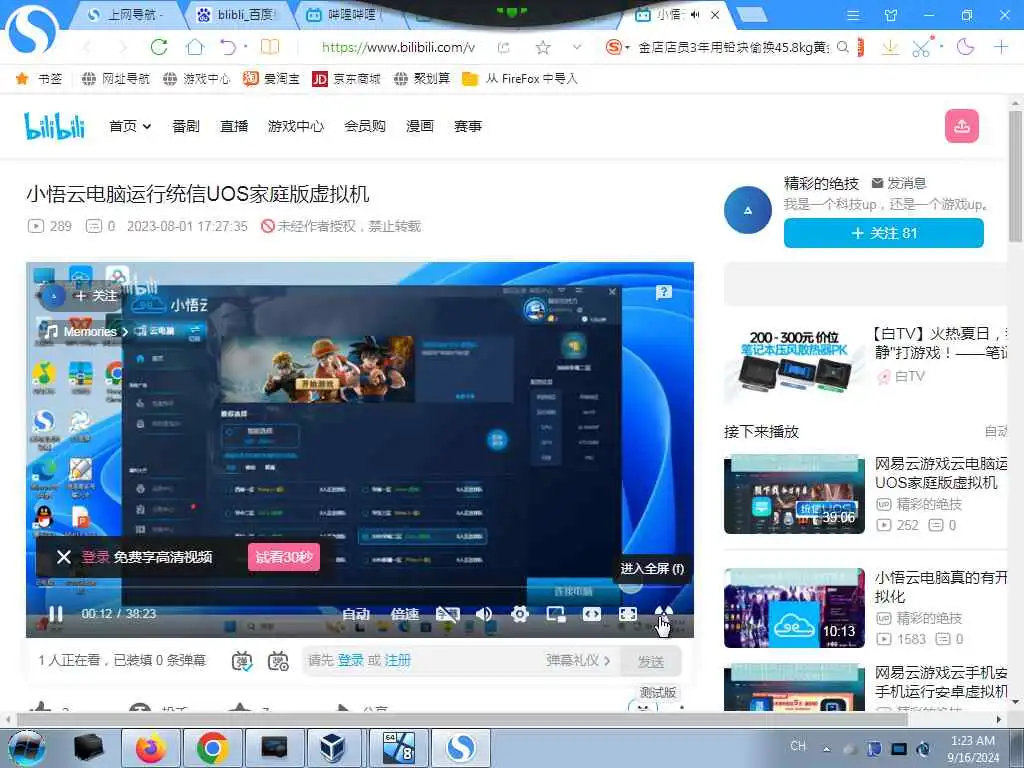The width and height of the screenshot is (1024, 768).
Task: Expand address bar dropdown arrow
Action: pos(577,47)
